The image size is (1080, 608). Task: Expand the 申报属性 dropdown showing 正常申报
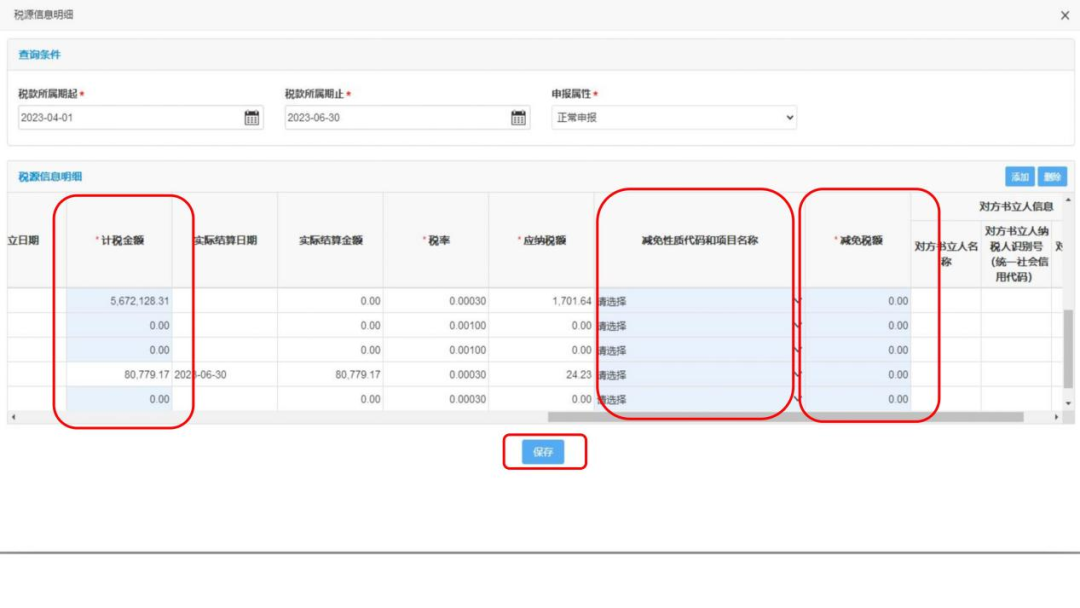[674, 118]
